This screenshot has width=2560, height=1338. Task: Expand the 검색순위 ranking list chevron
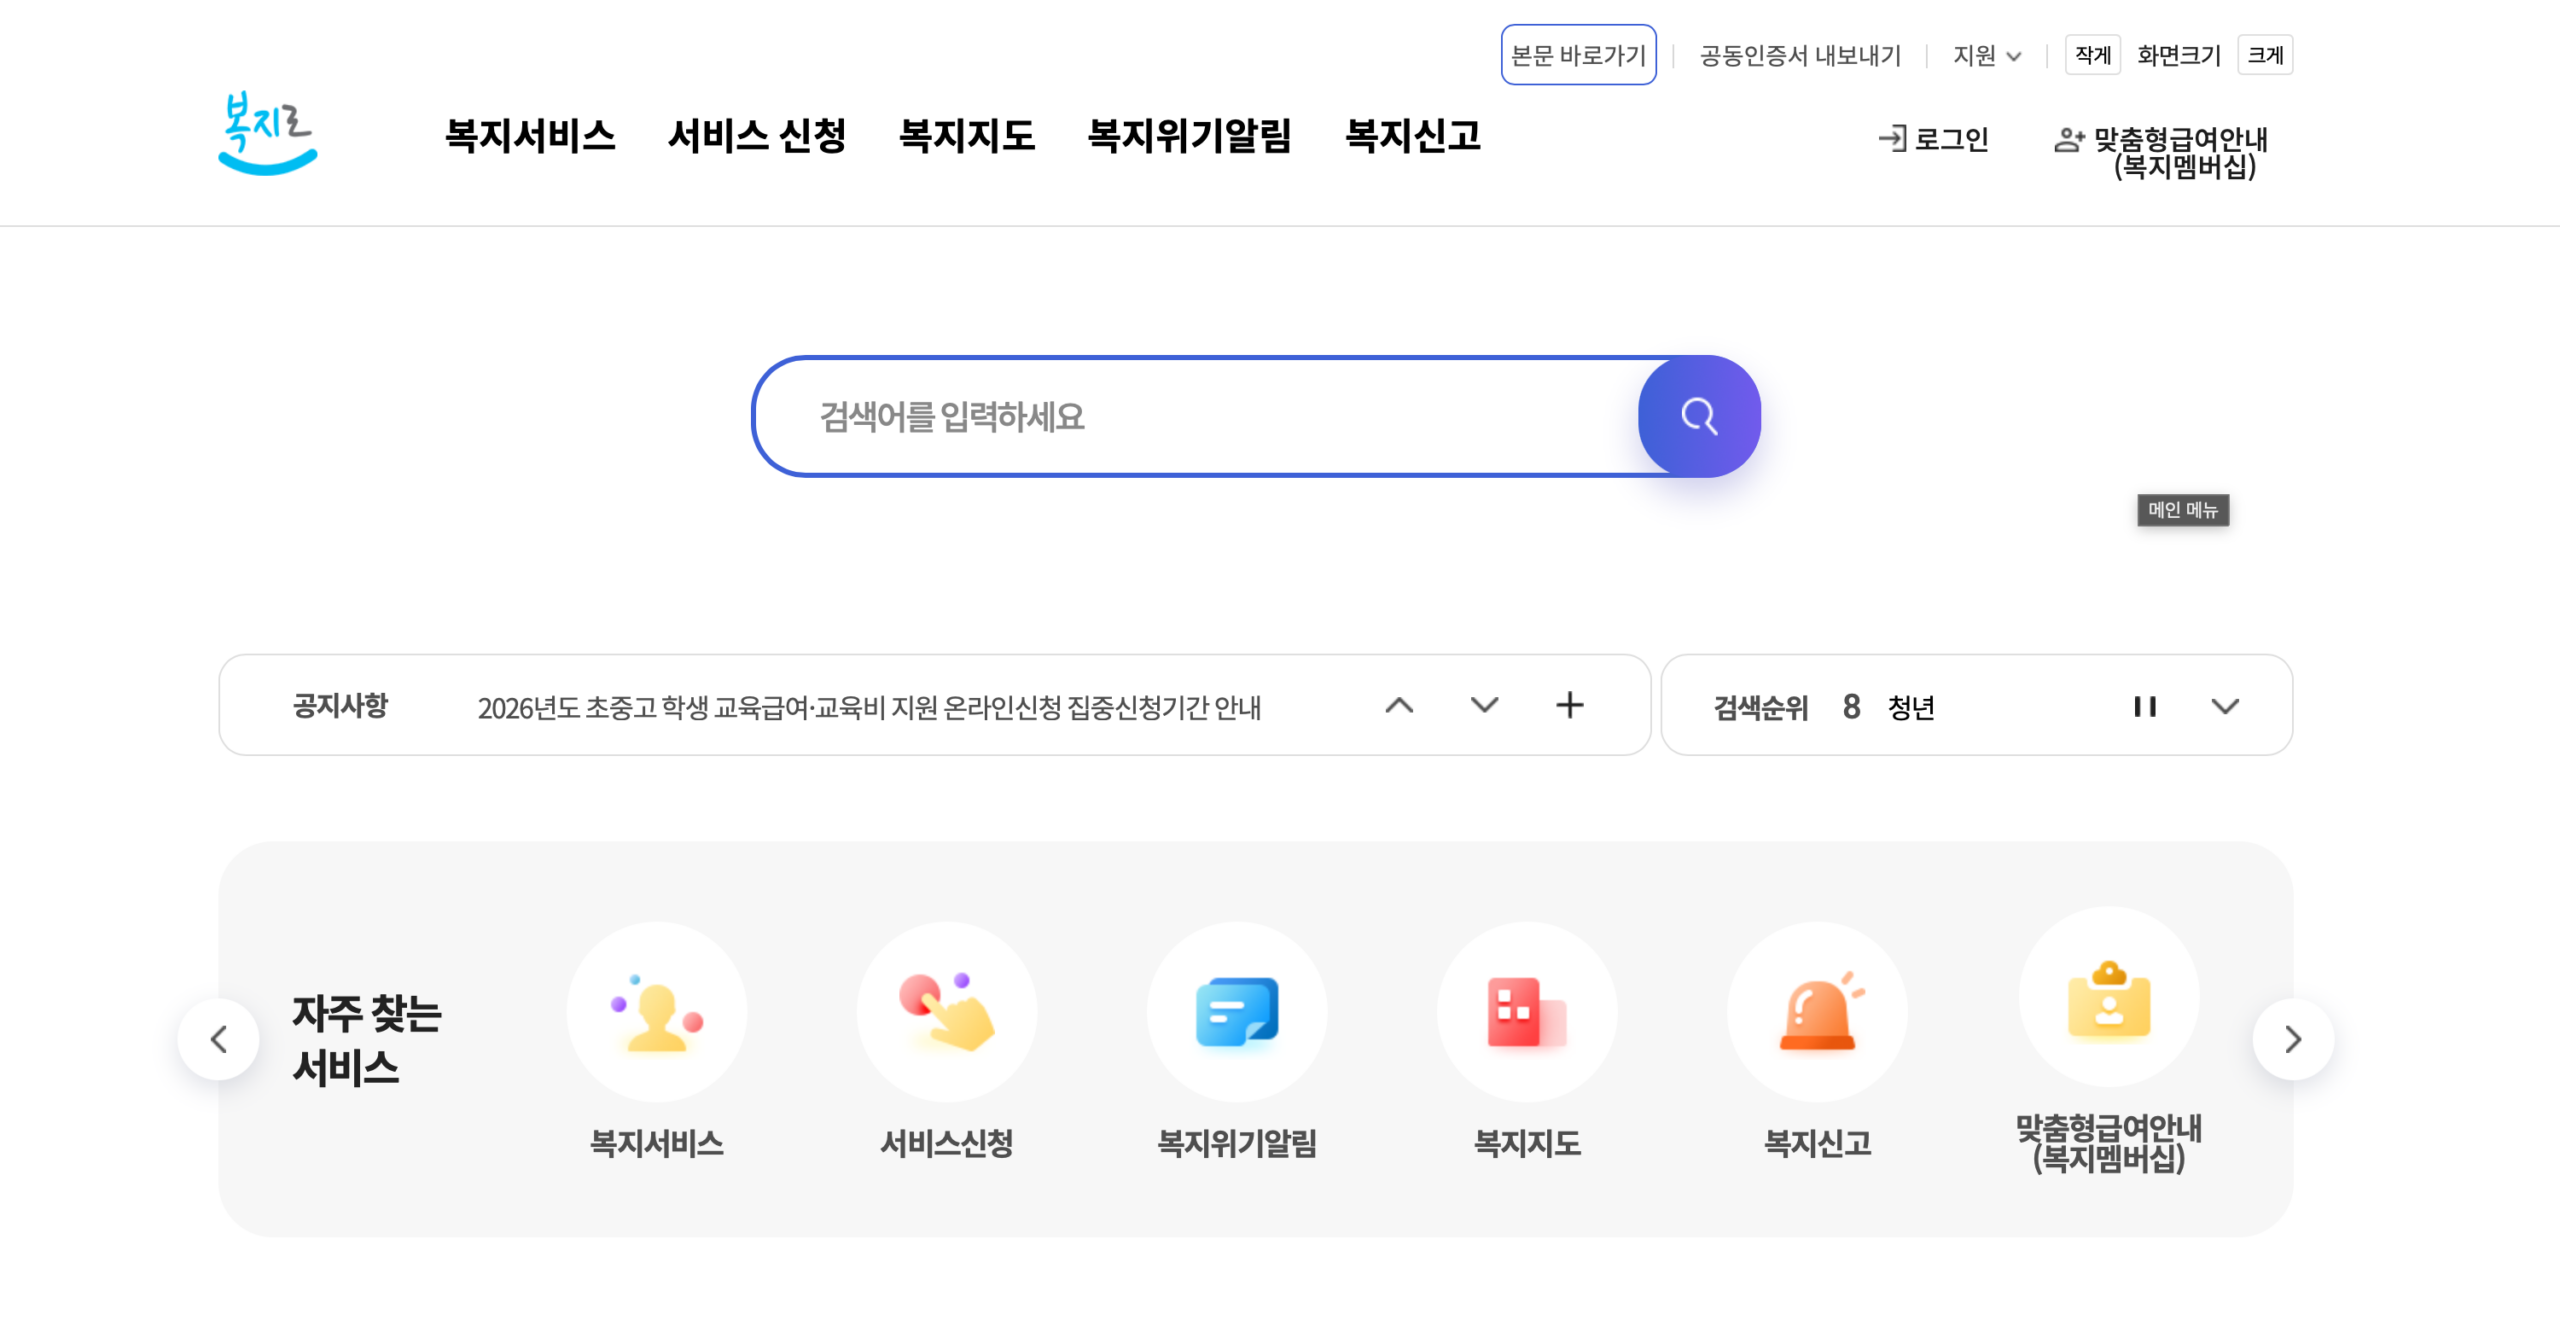2224,706
